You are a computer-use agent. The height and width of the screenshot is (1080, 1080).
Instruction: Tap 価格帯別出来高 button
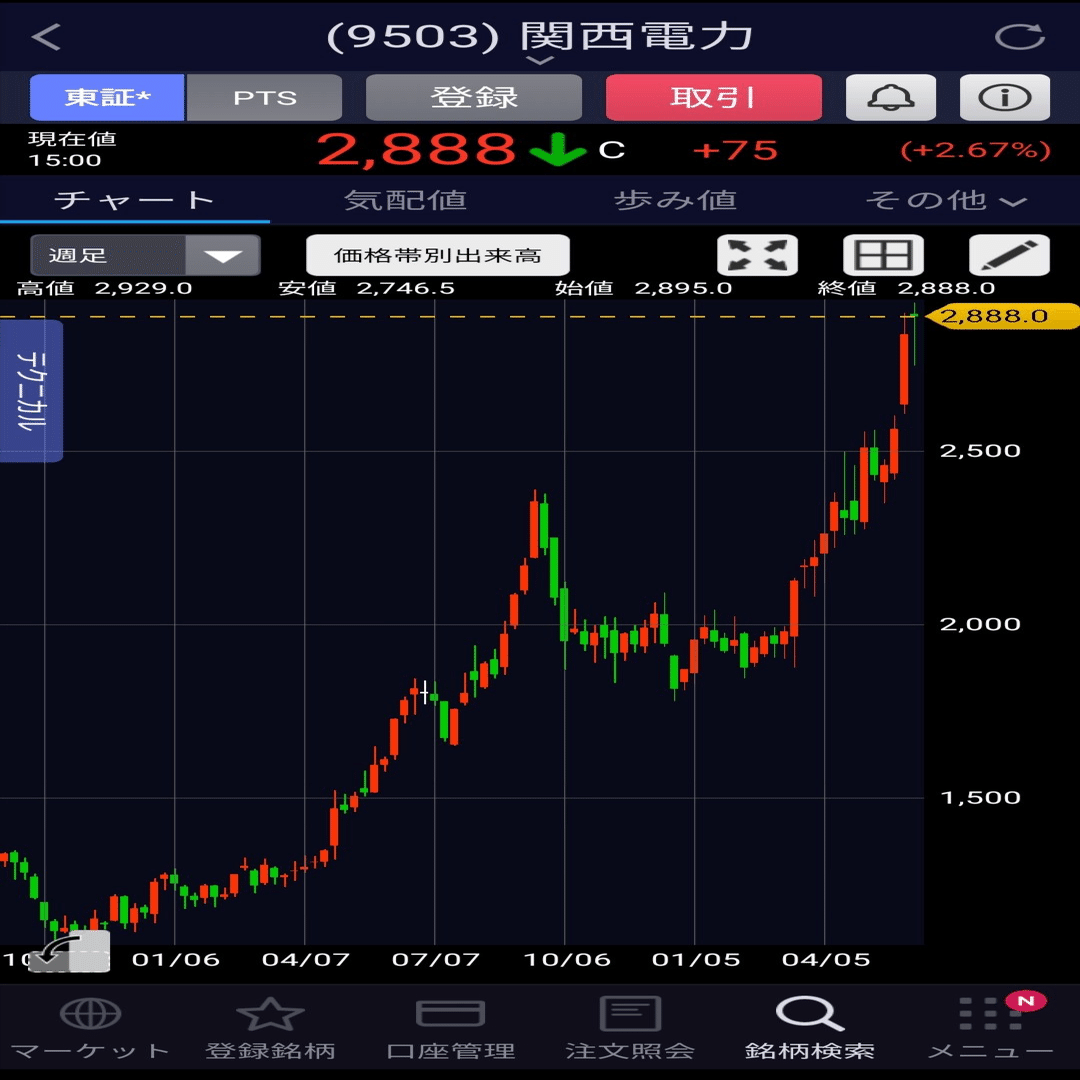[438, 255]
